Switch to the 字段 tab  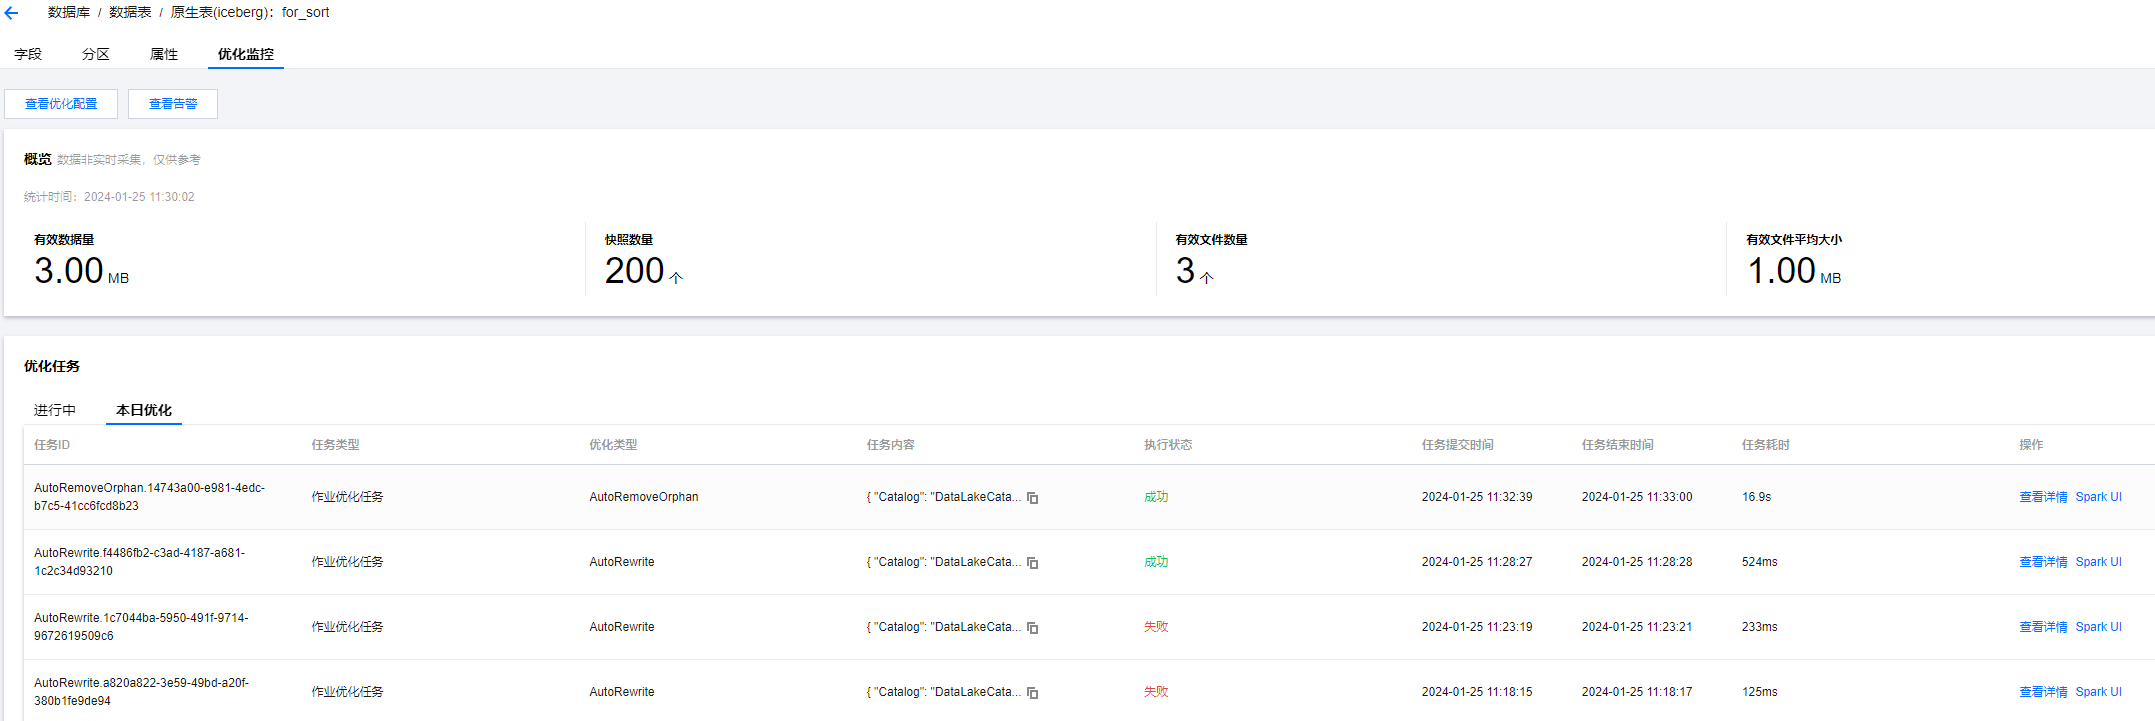(28, 54)
